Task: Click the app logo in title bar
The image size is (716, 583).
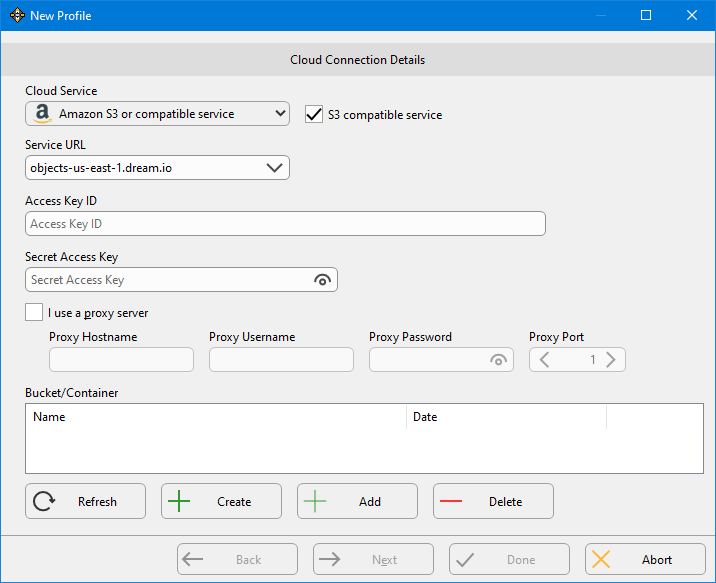Action: tap(16, 15)
